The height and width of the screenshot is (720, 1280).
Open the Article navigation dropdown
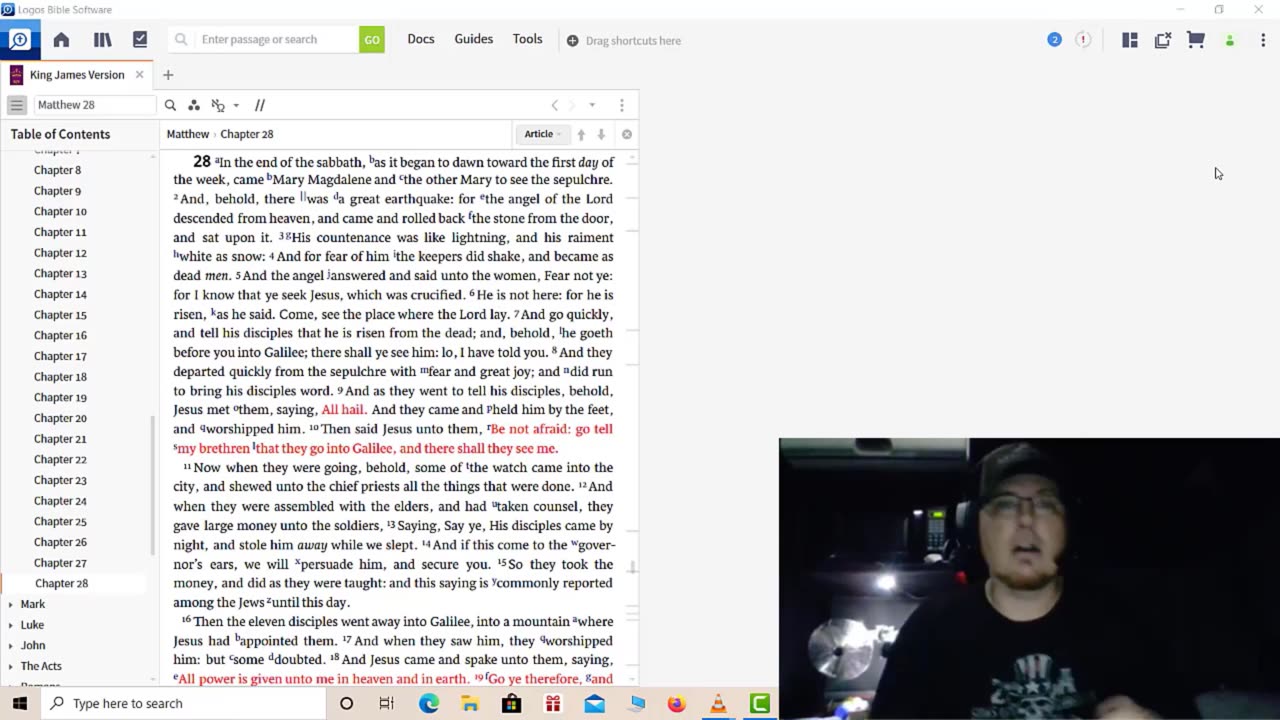(x=542, y=134)
